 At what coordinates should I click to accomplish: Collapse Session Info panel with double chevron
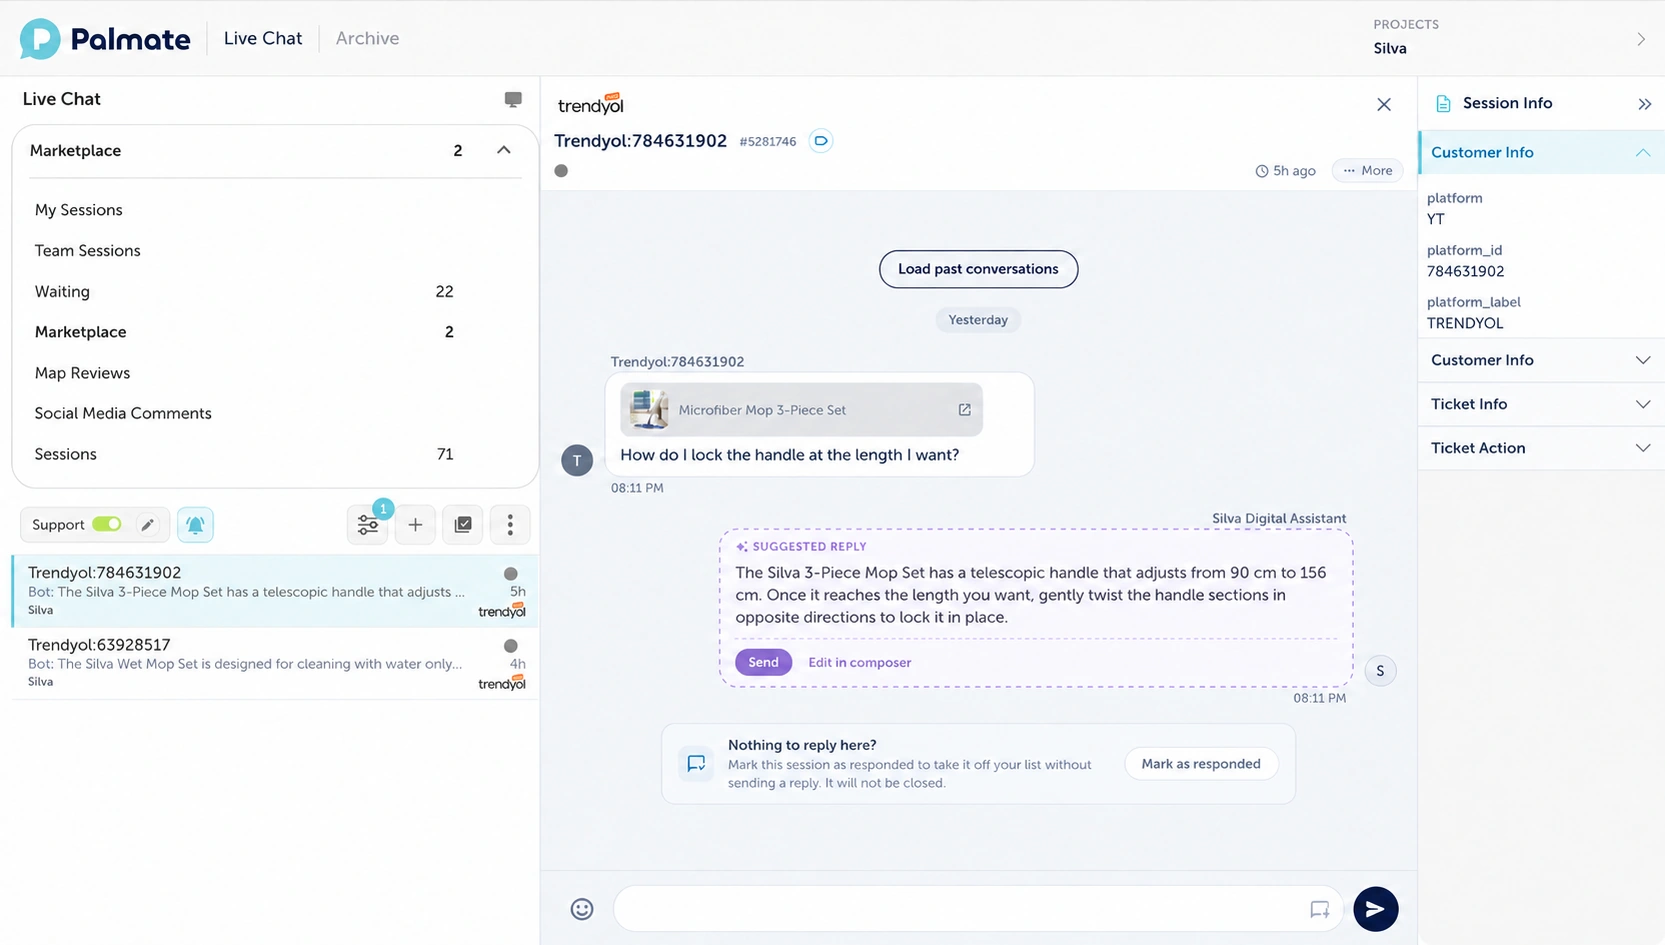pos(1644,104)
